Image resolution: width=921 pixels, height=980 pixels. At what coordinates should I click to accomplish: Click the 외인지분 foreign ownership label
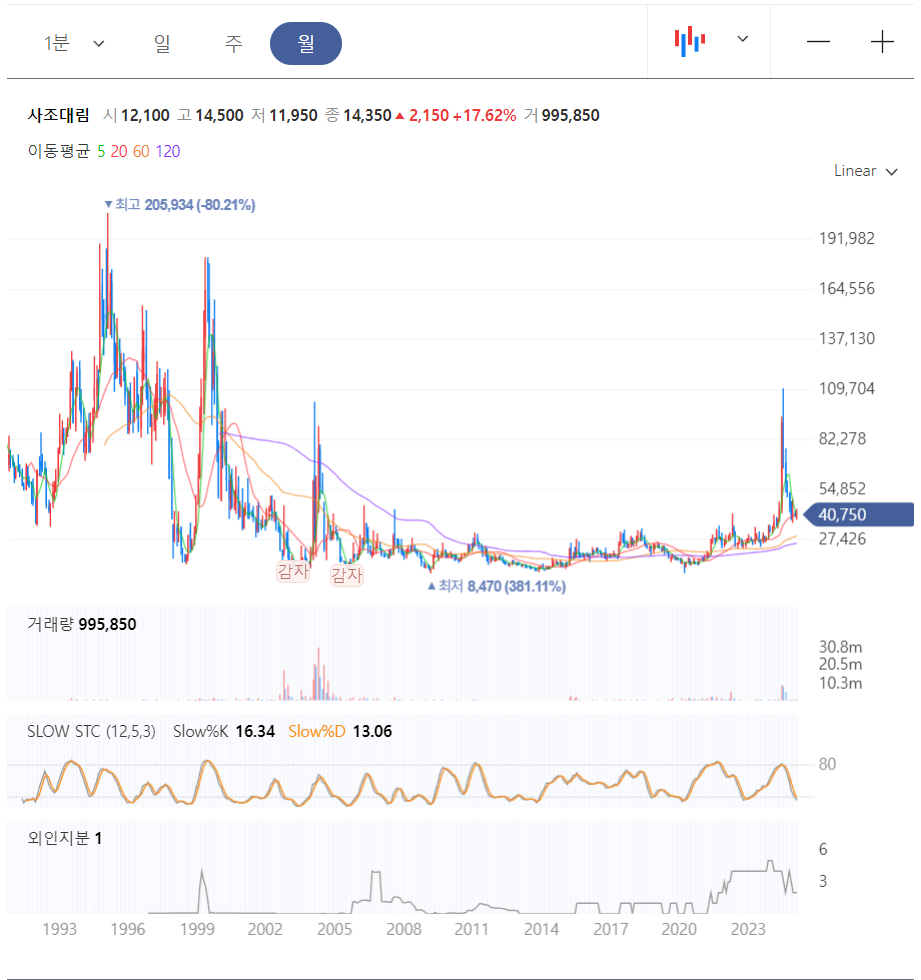click(59, 838)
